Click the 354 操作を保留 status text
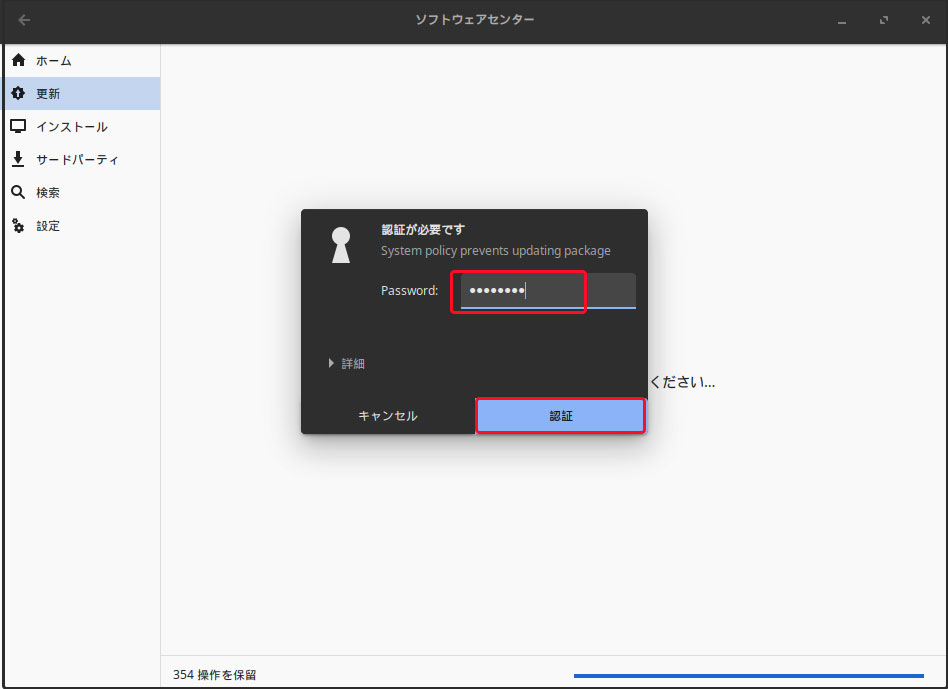The height and width of the screenshot is (689, 948). pyautogui.click(x=214, y=675)
